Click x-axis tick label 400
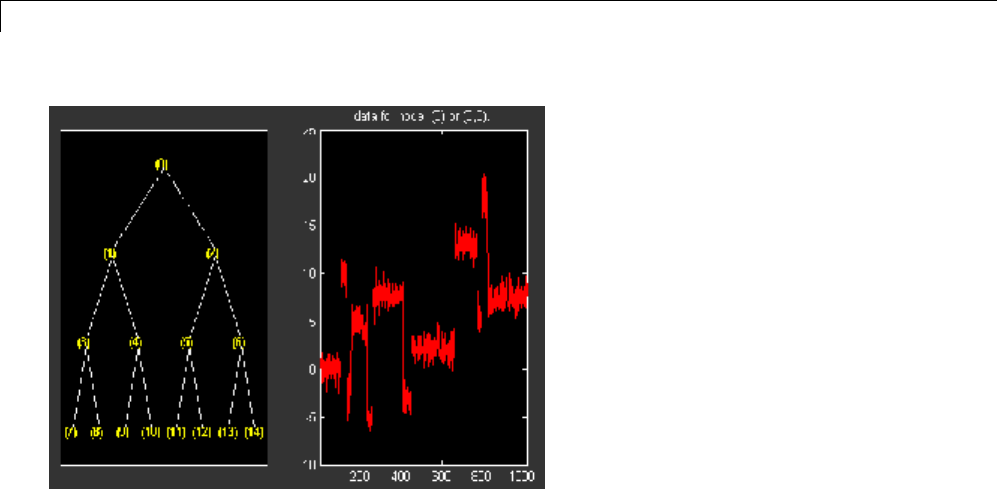The height and width of the screenshot is (489, 997). coord(401,476)
